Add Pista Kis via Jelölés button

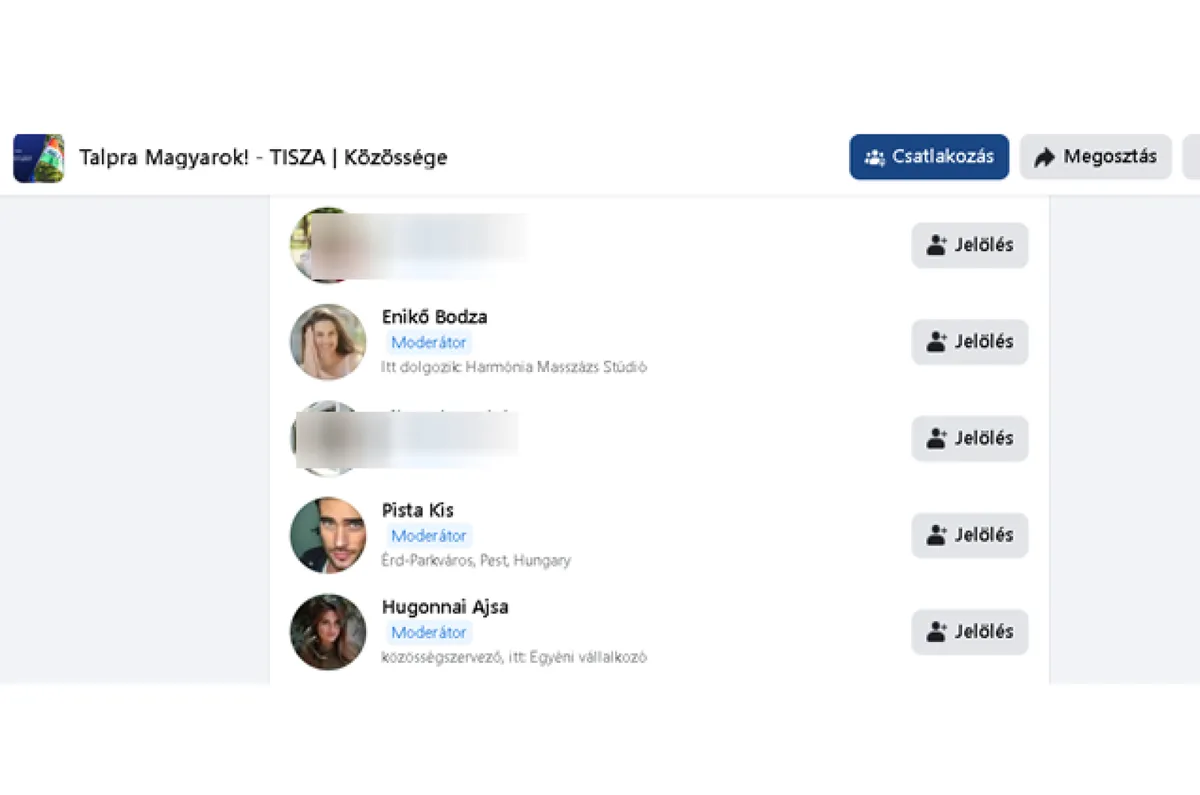(x=969, y=535)
